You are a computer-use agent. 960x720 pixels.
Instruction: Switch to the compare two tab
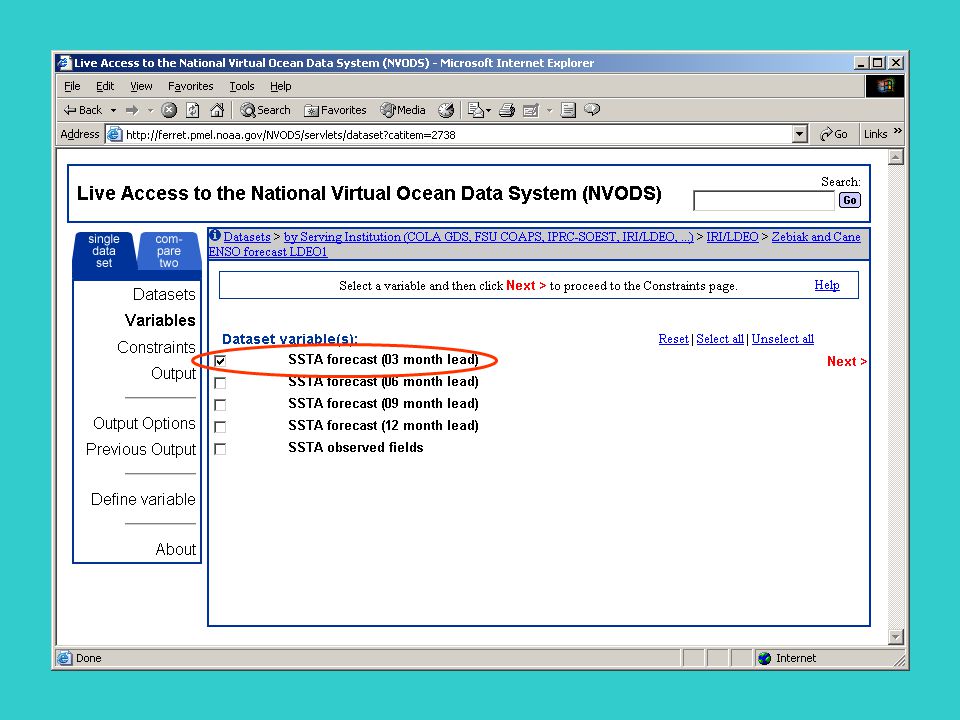[x=169, y=251]
